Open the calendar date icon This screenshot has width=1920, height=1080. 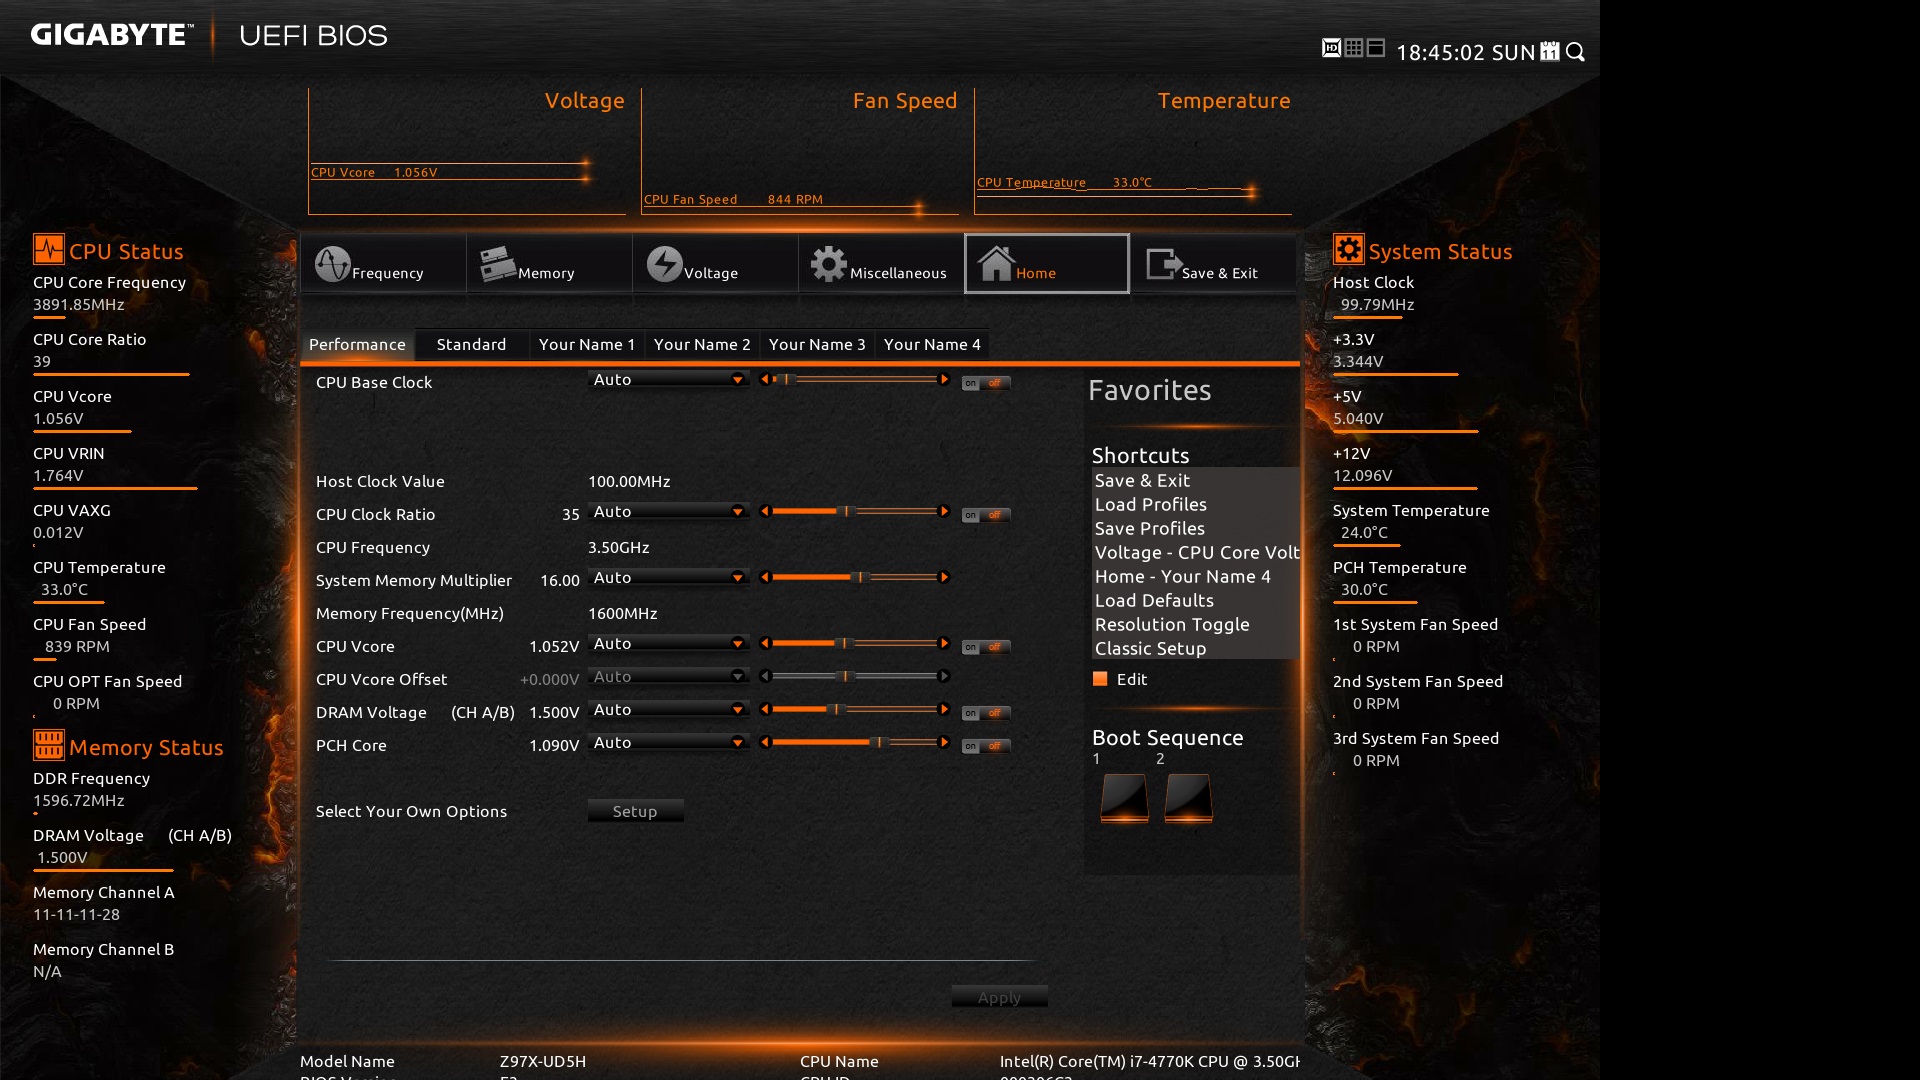[x=1550, y=51]
